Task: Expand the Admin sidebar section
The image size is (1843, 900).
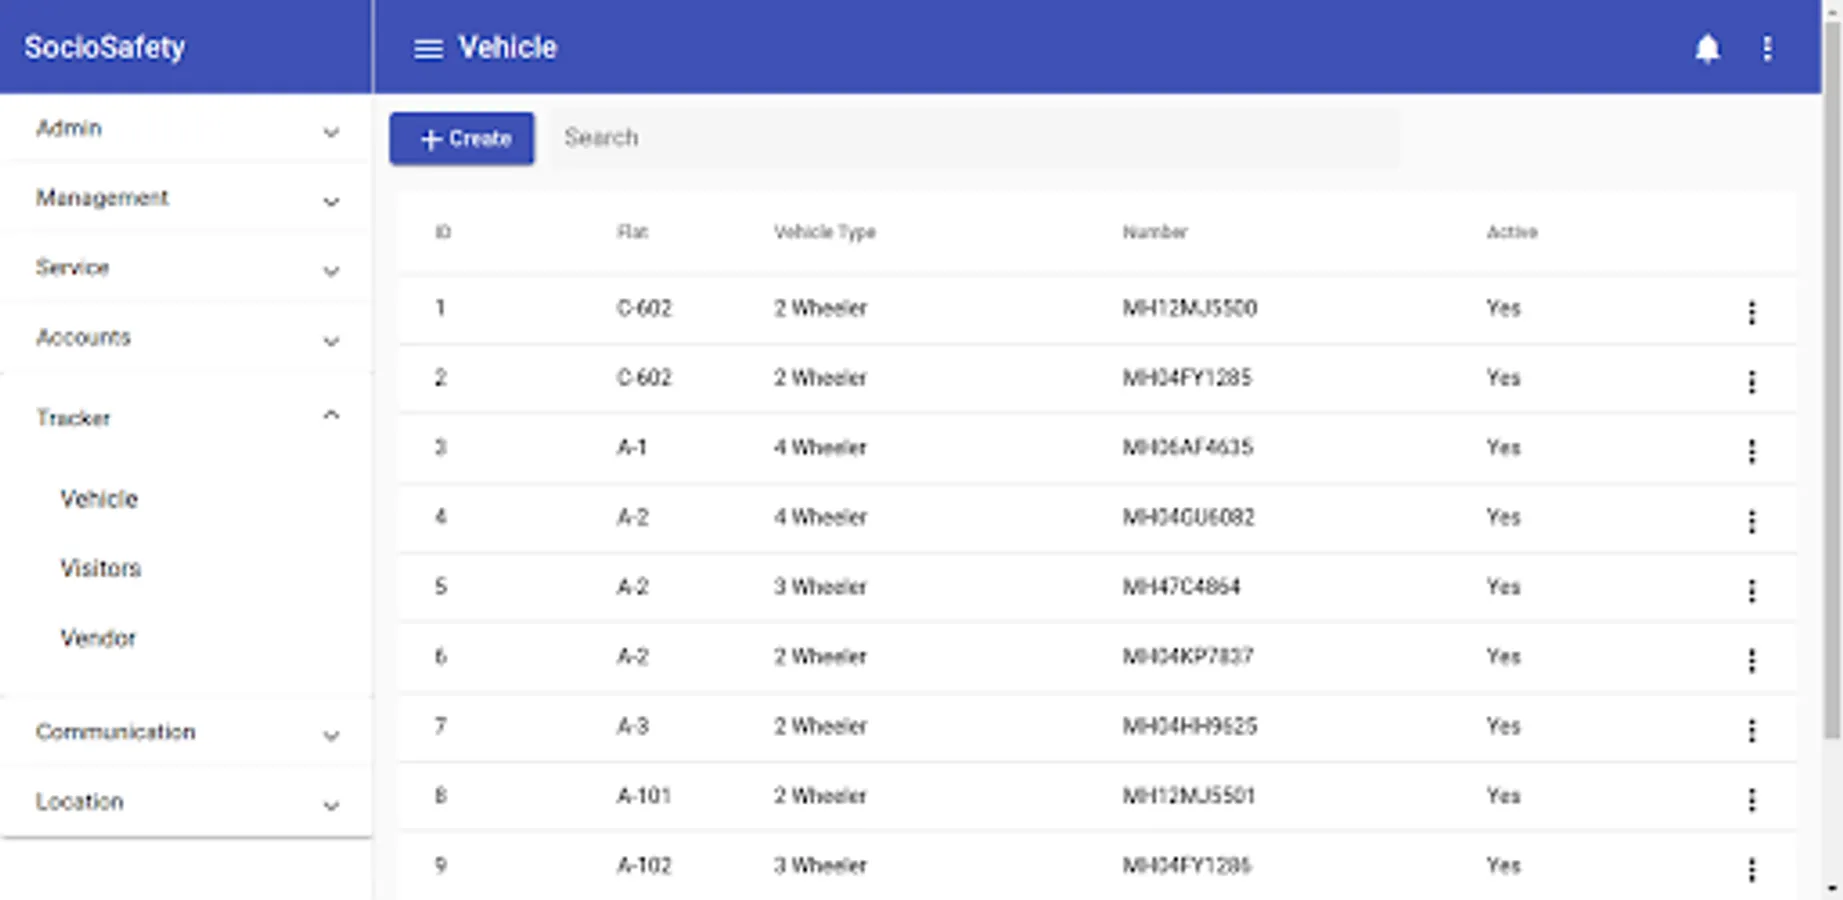Action: click(186, 129)
